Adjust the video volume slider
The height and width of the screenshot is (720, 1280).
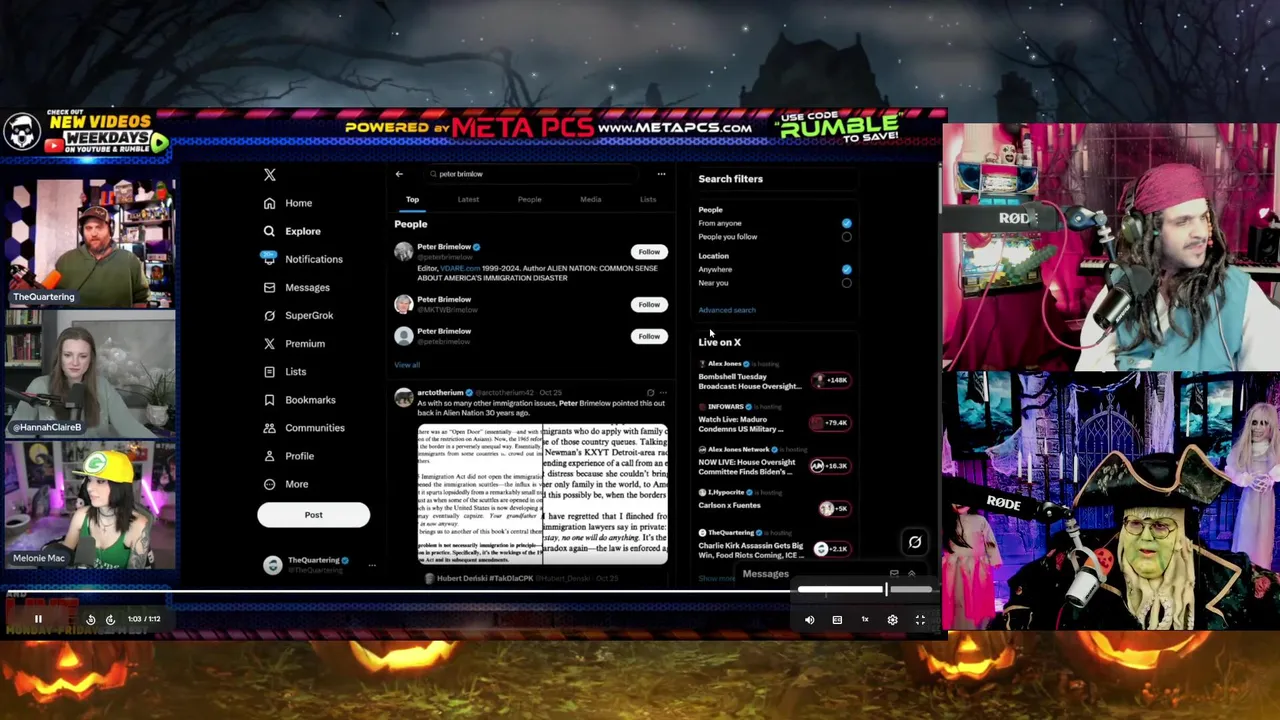(x=866, y=590)
